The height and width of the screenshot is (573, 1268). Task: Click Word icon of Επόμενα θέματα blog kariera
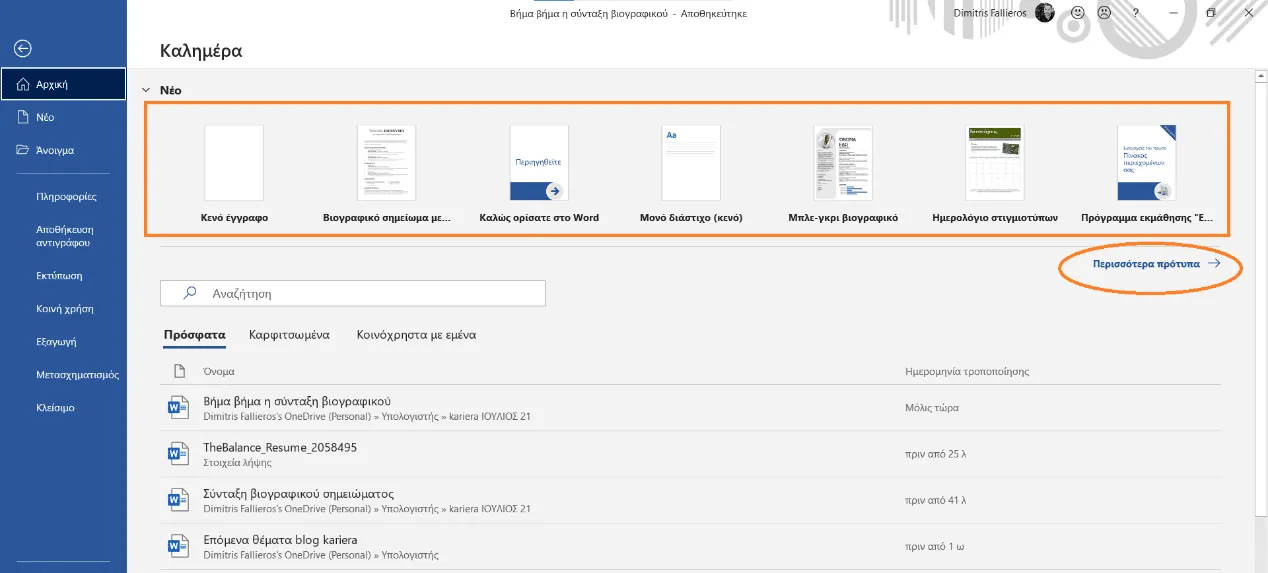[x=177, y=546]
